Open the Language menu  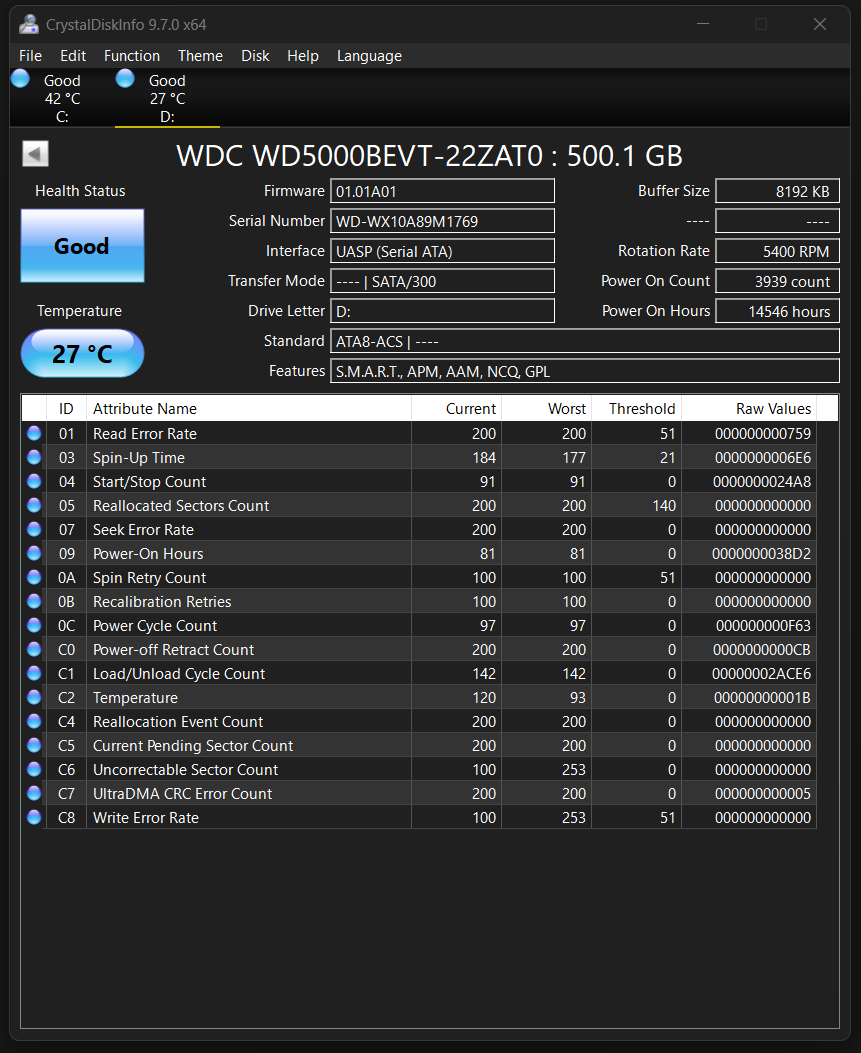(x=369, y=56)
